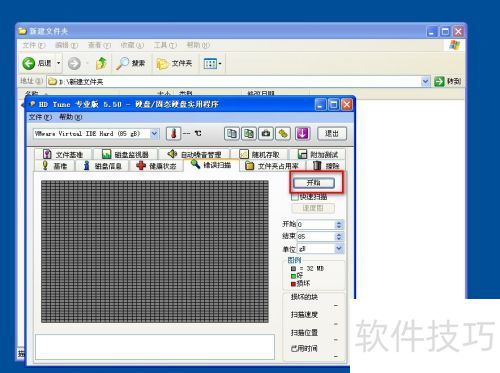Expand the Explorer address bar dropdown
Screen dimensions: 500x373
coord(425,81)
